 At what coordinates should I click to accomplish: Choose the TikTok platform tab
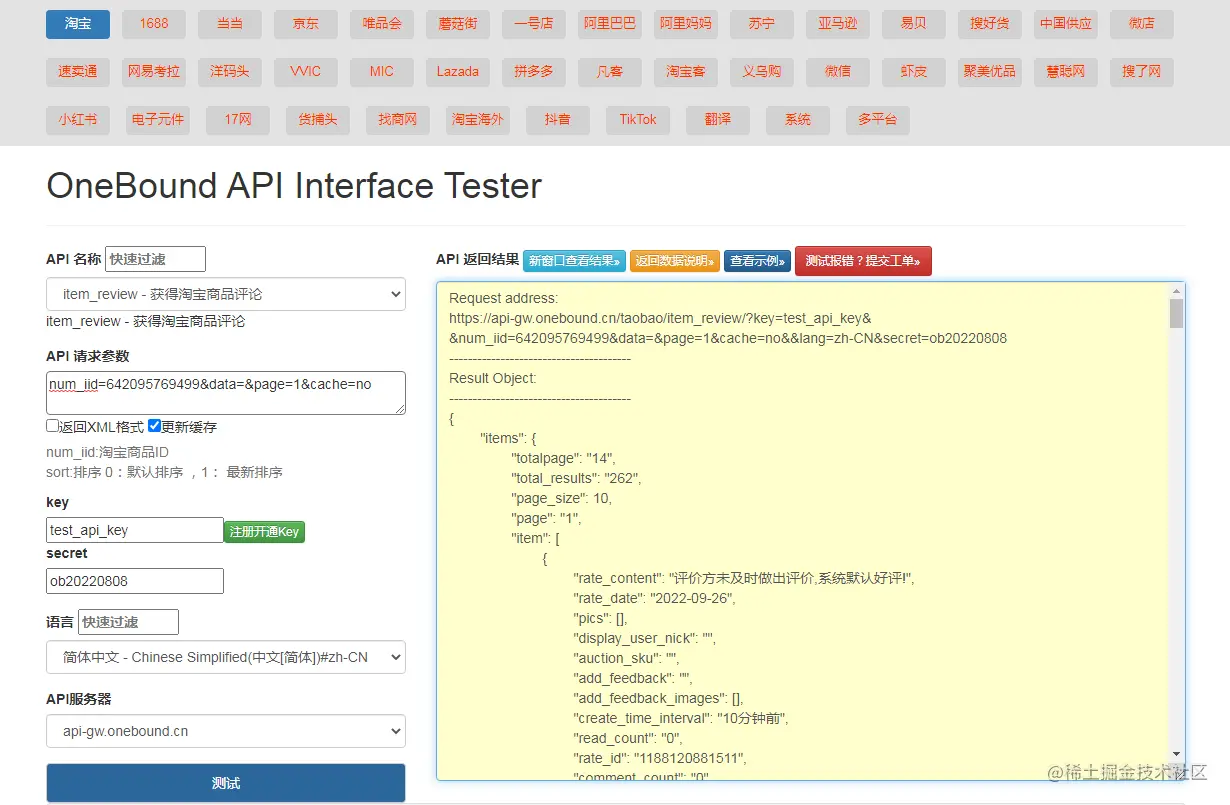(638, 120)
